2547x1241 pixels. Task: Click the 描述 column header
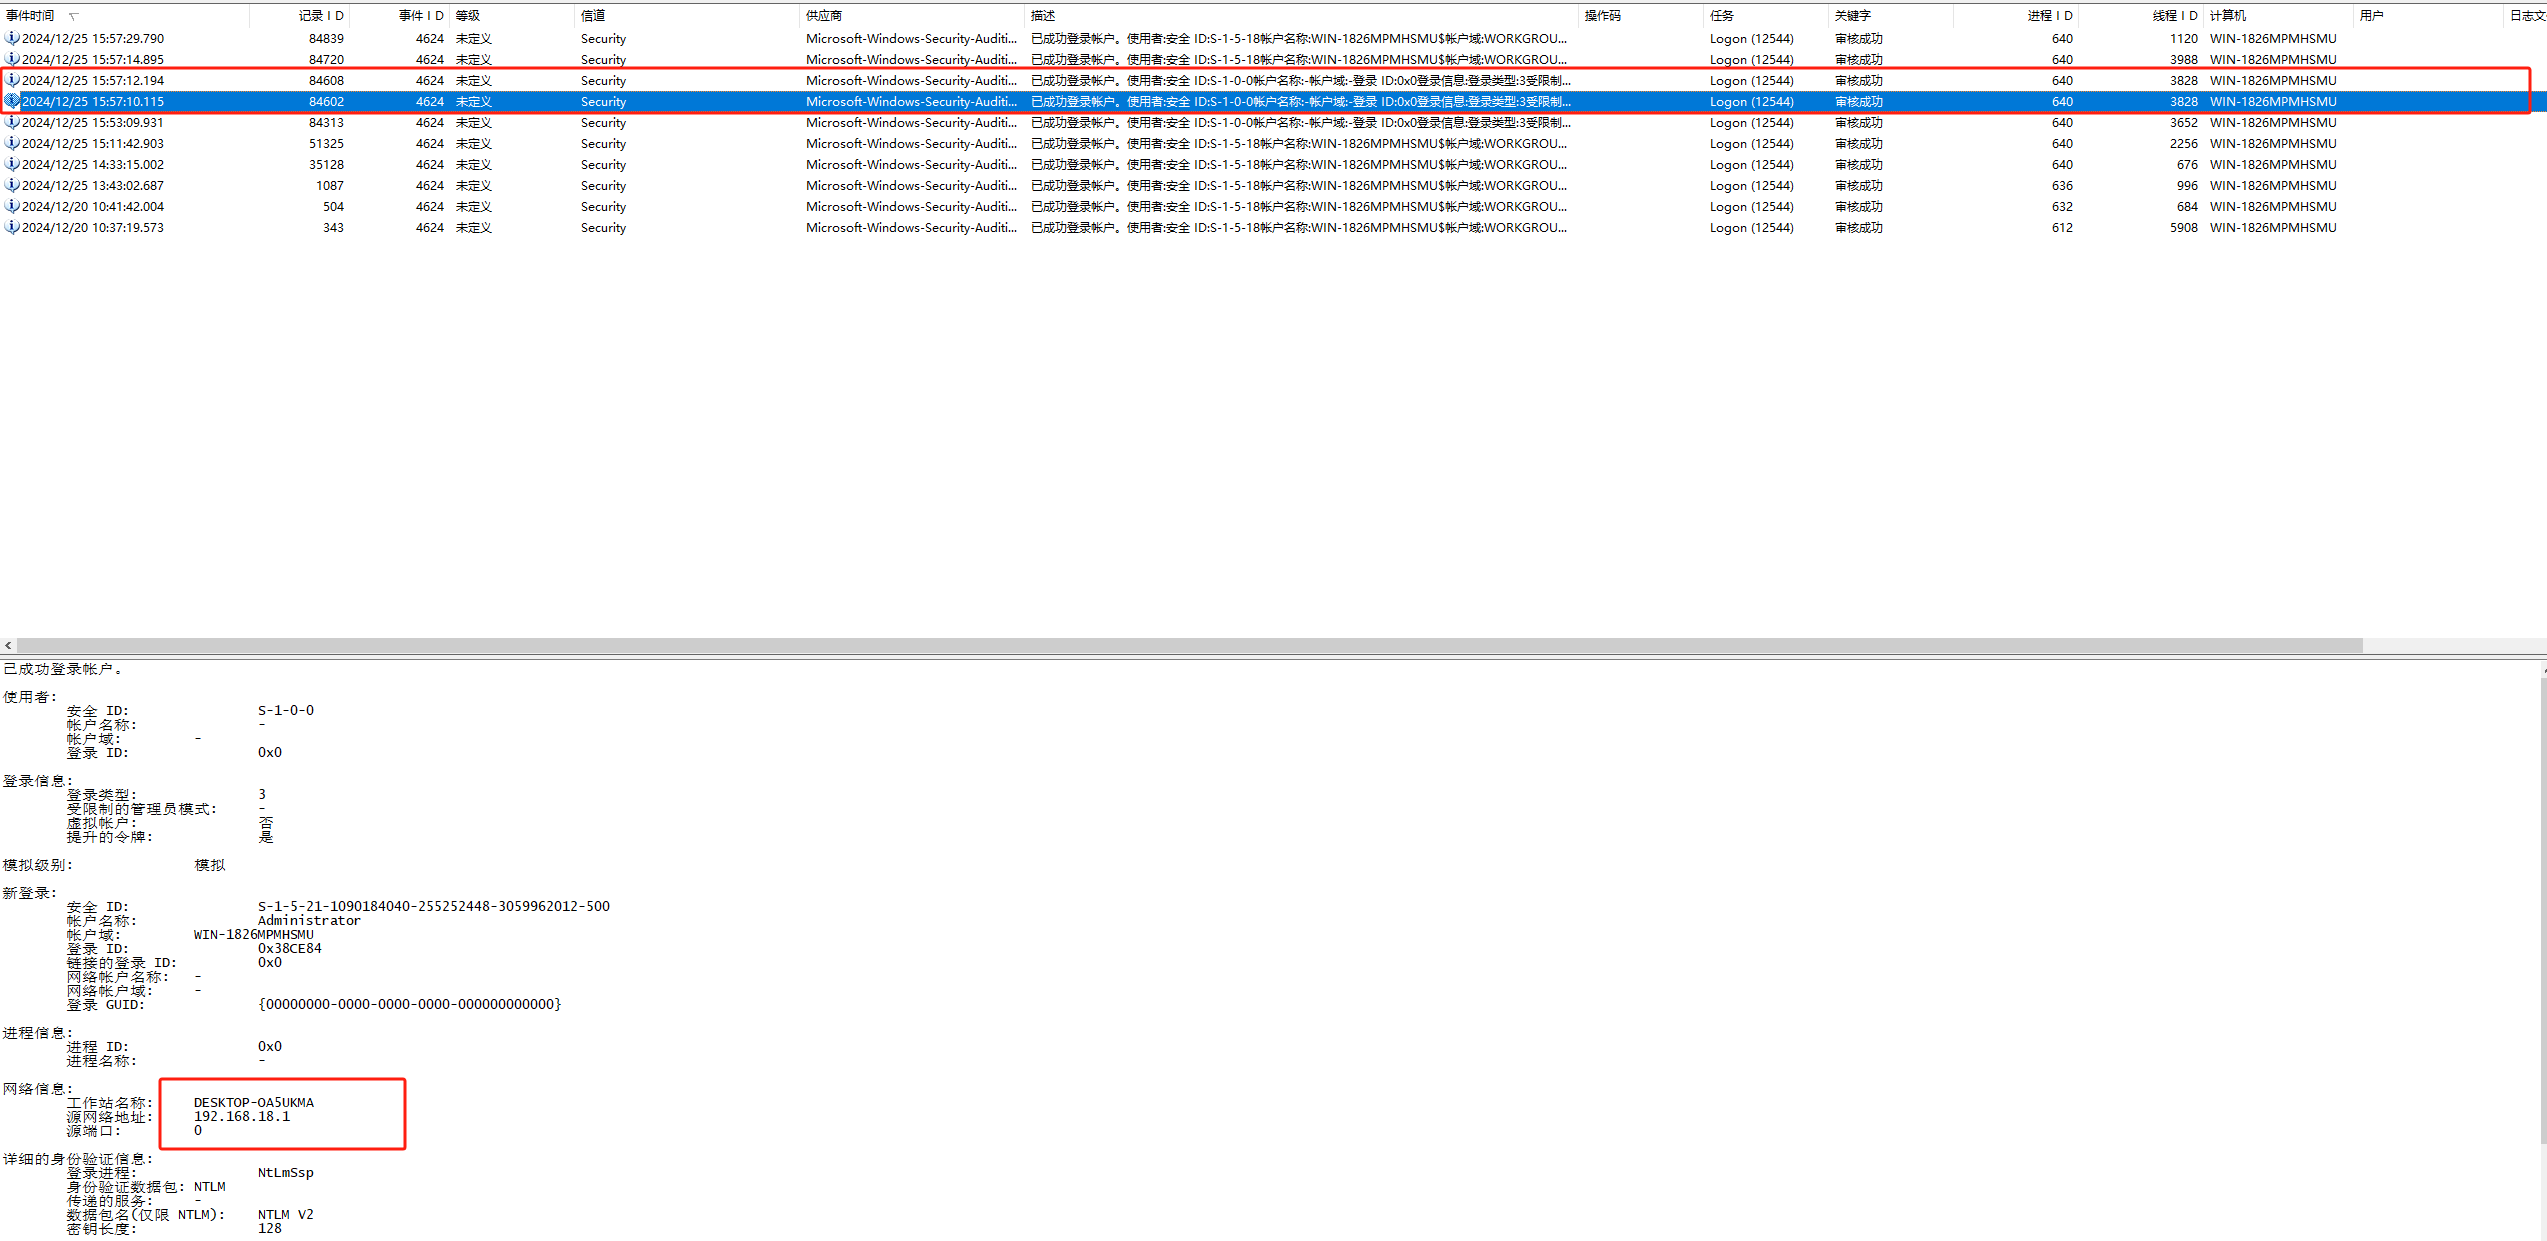(1043, 16)
